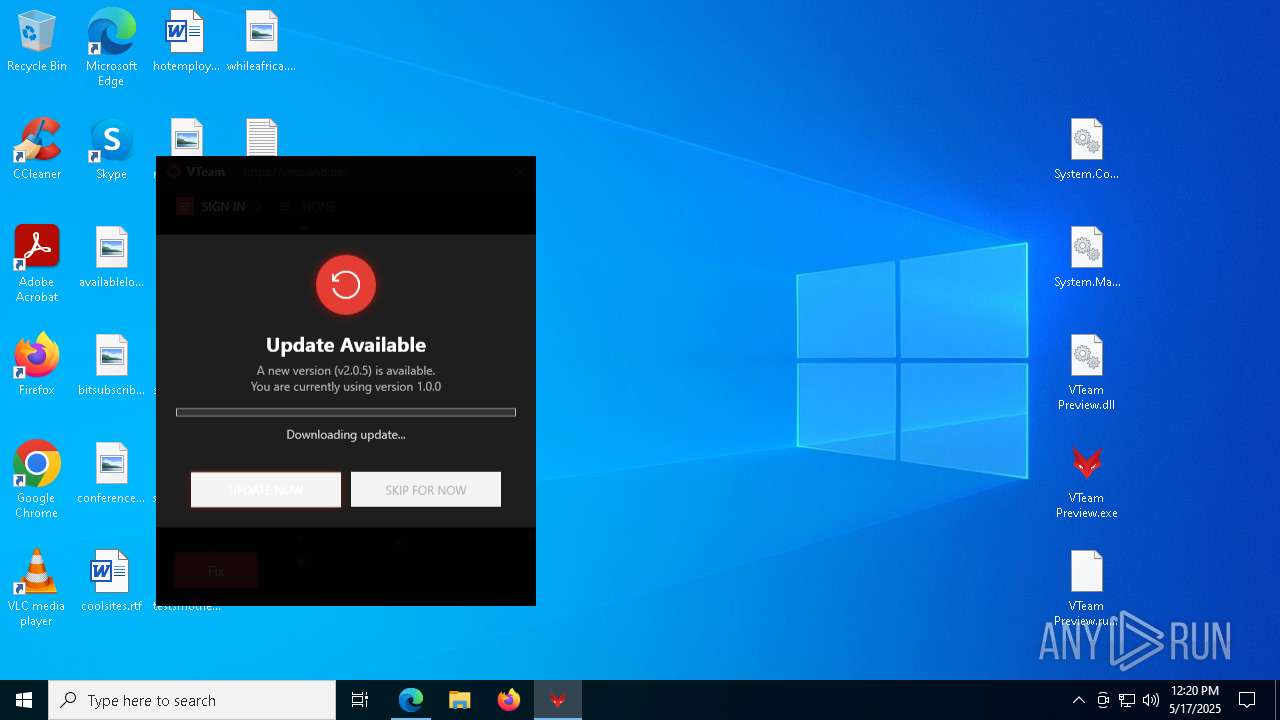Open the clock and date flyout
The height and width of the screenshot is (720, 1280).
coord(1195,700)
